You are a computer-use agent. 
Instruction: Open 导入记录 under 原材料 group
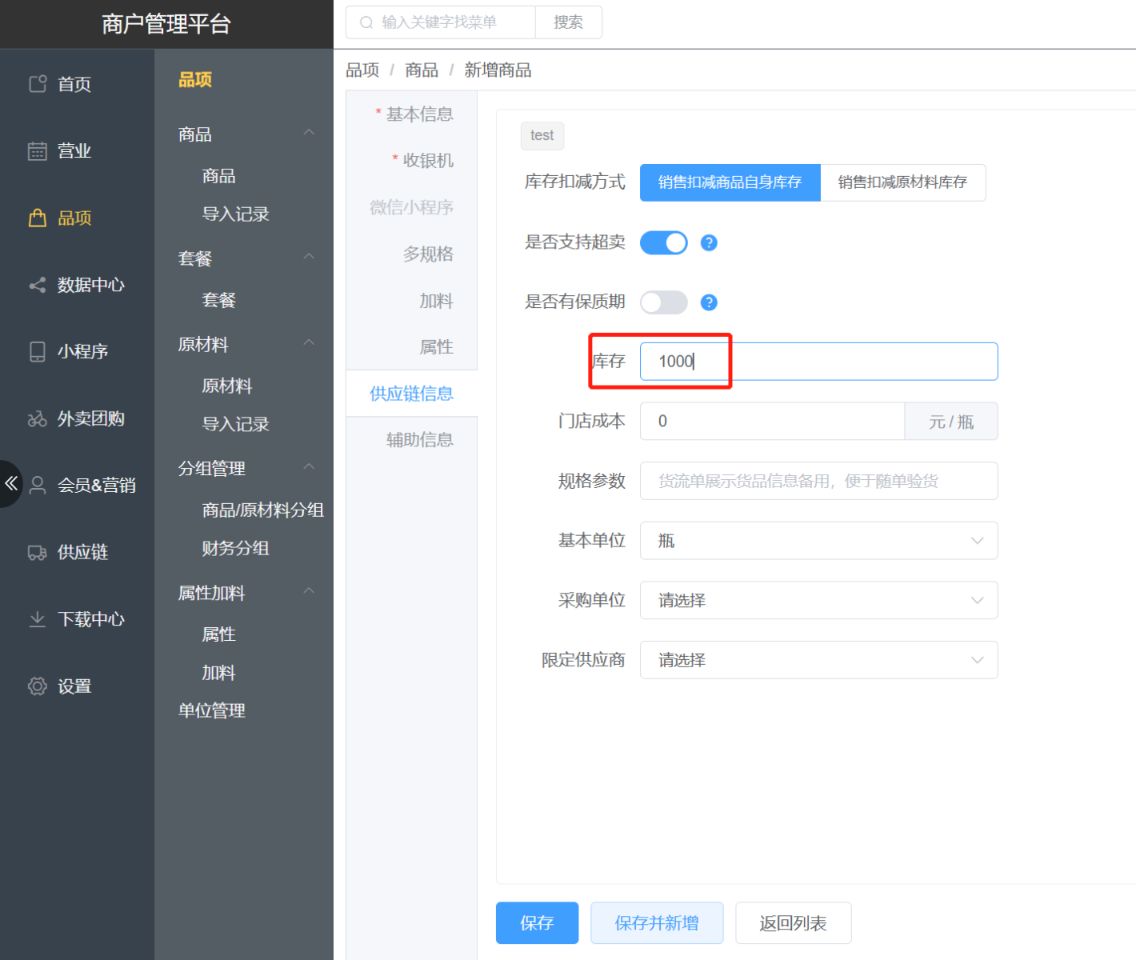235,425
